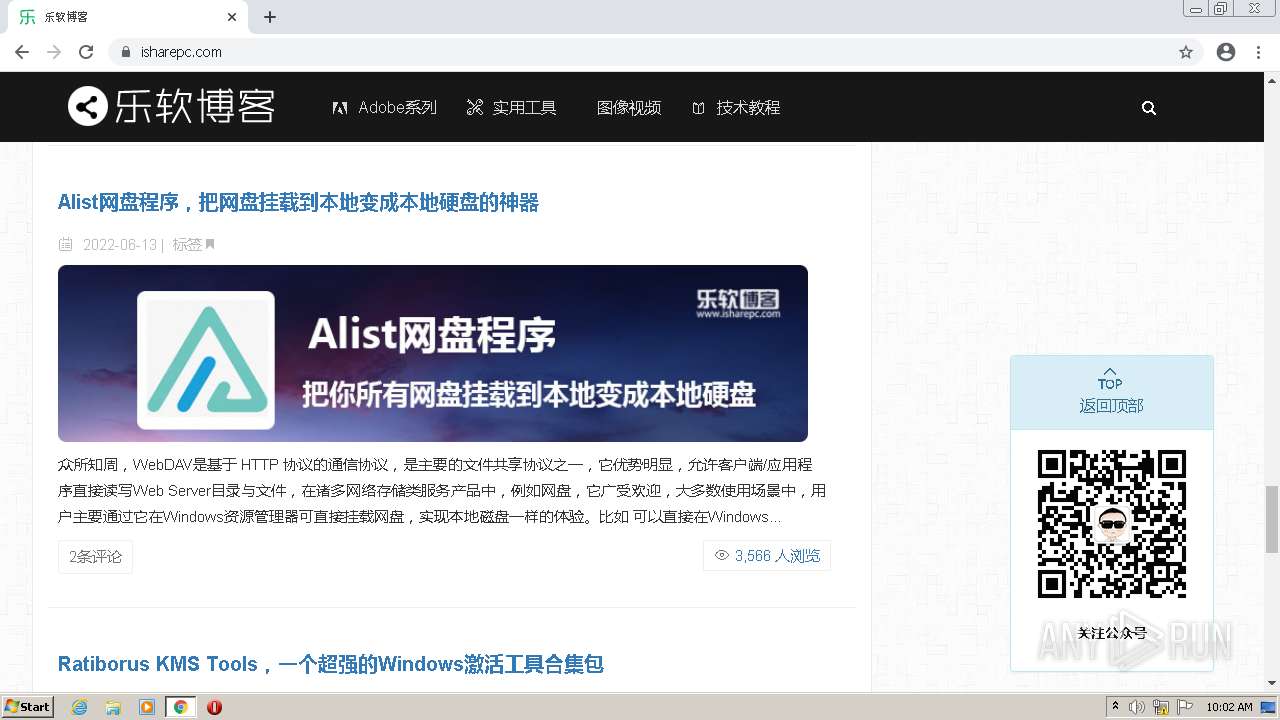Image resolution: width=1280 pixels, height=720 pixels.
Task: Click the Chrome taskbar icon
Action: (x=180, y=707)
